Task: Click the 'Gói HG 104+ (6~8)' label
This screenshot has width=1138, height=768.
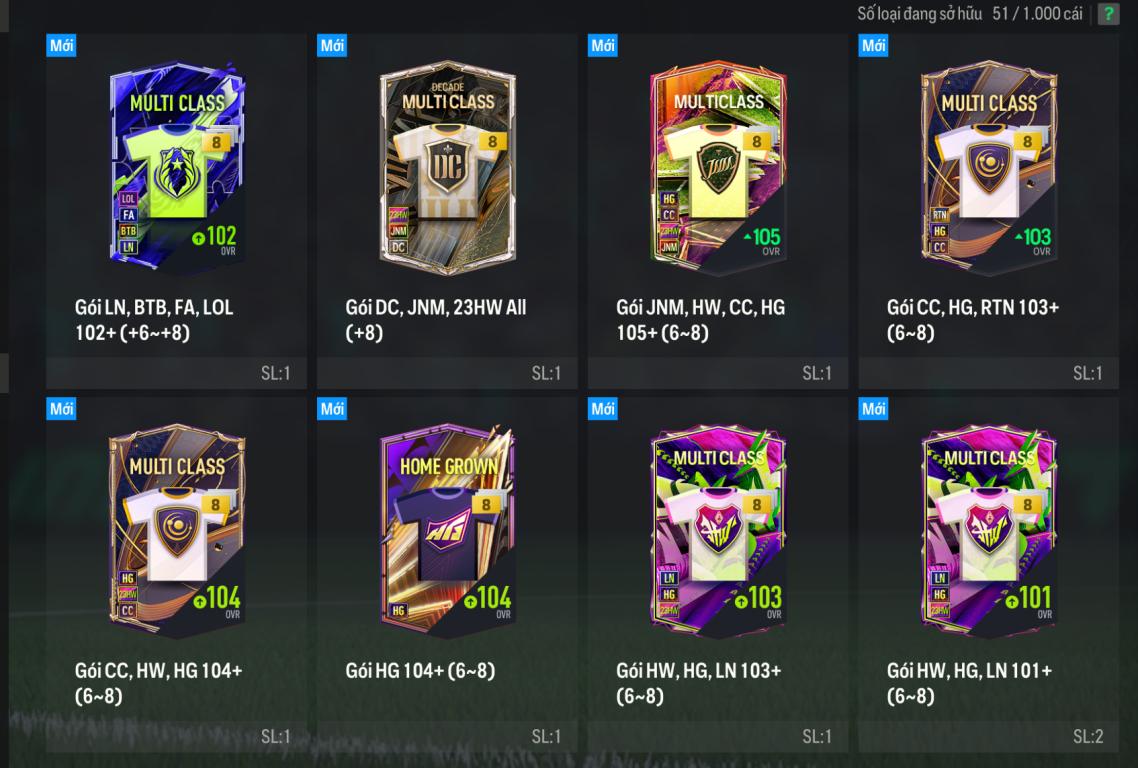Action: (420, 670)
